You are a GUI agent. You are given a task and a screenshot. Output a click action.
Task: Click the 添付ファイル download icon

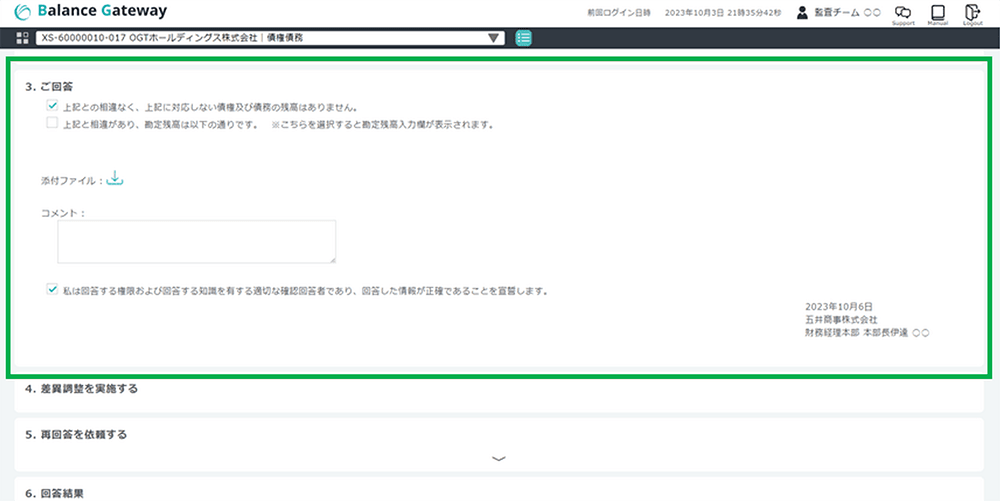click(x=114, y=179)
